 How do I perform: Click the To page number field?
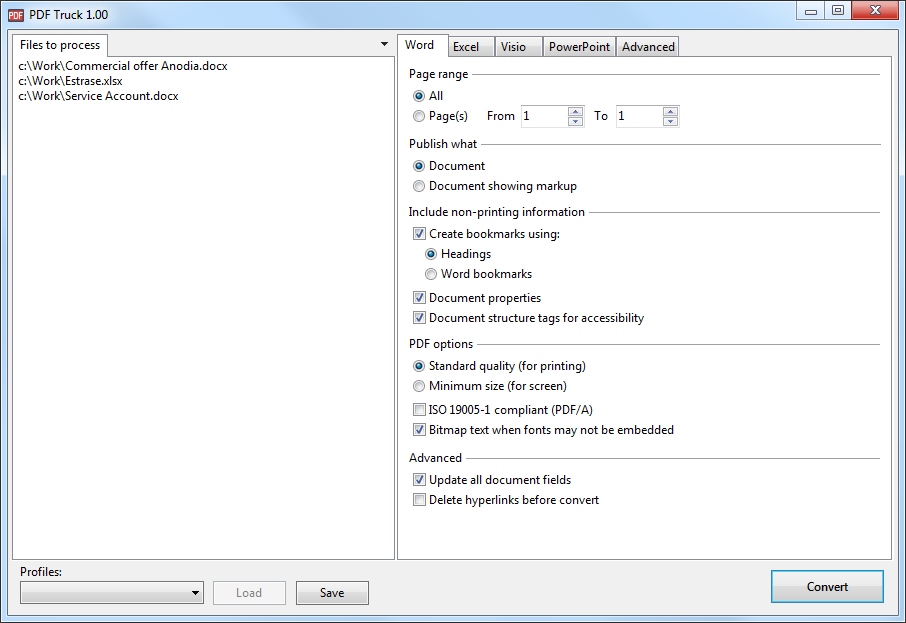640,116
